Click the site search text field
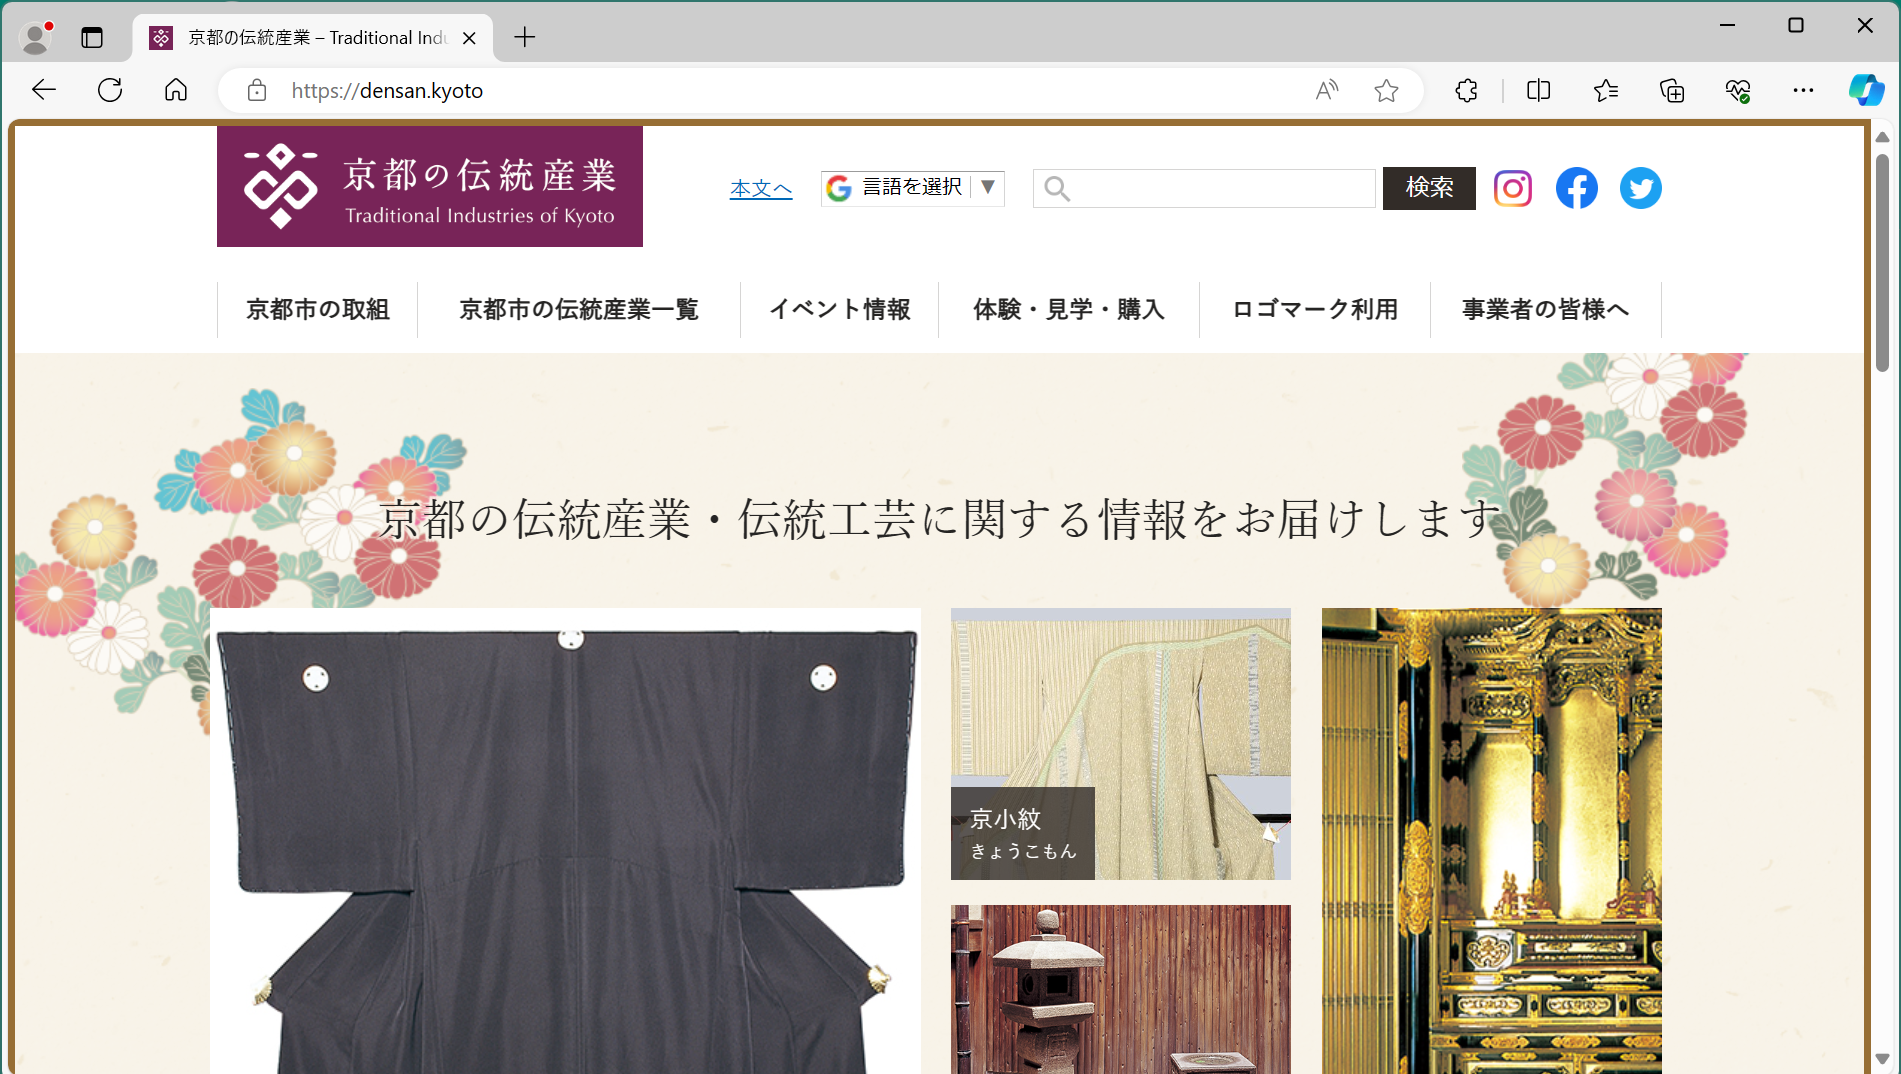1901x1074 pixels. (x=1220, y=188)
